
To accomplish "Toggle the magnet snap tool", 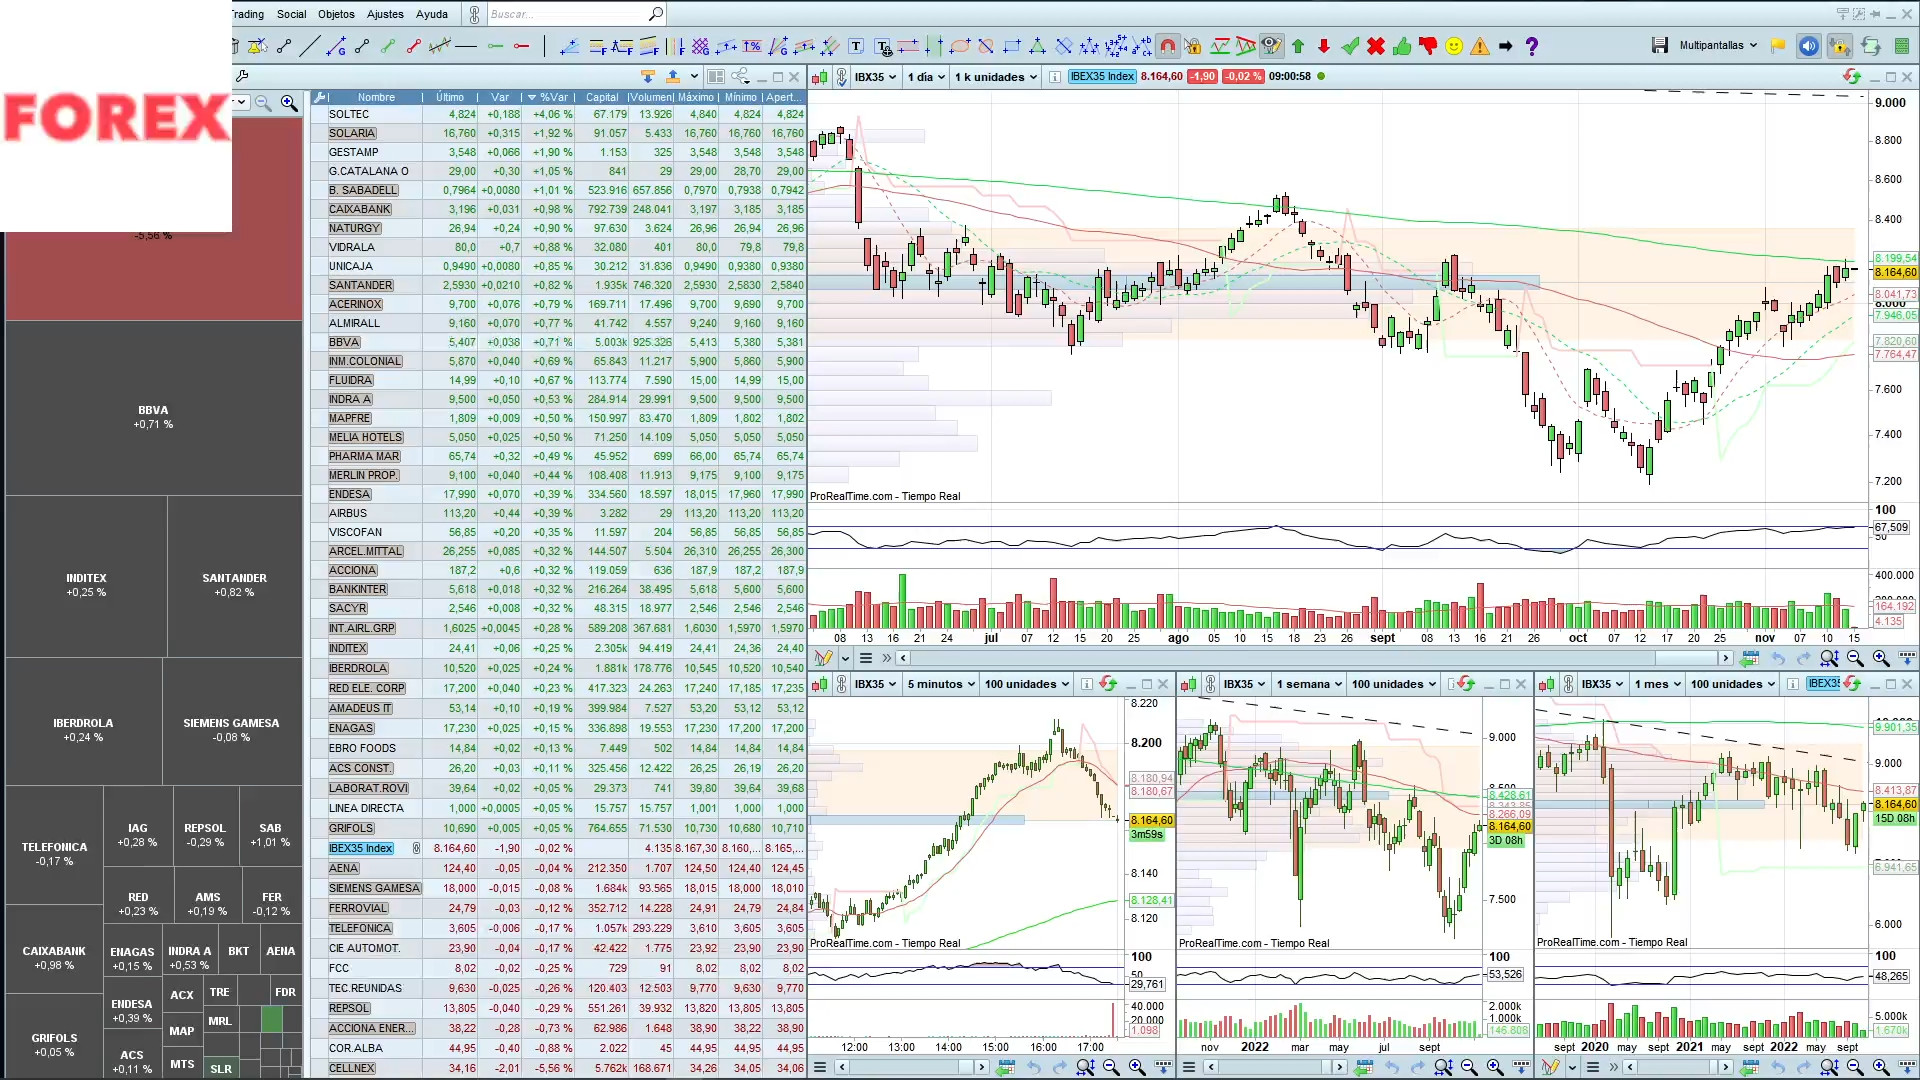I will point(1167,46).
